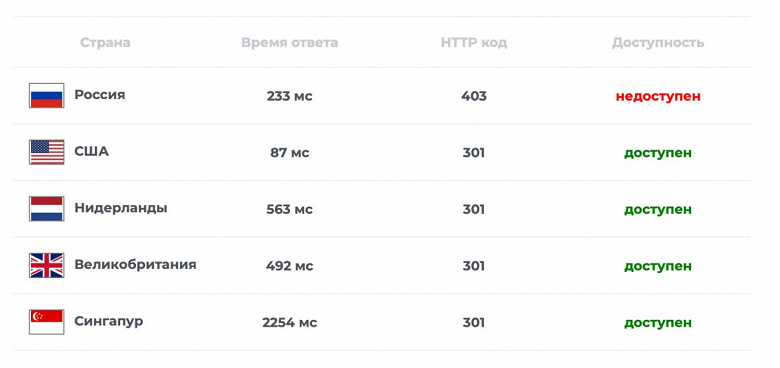This screenshot has height=368, width=780.
Task: Select the Страна column header
Action: [x=105, y=43]
